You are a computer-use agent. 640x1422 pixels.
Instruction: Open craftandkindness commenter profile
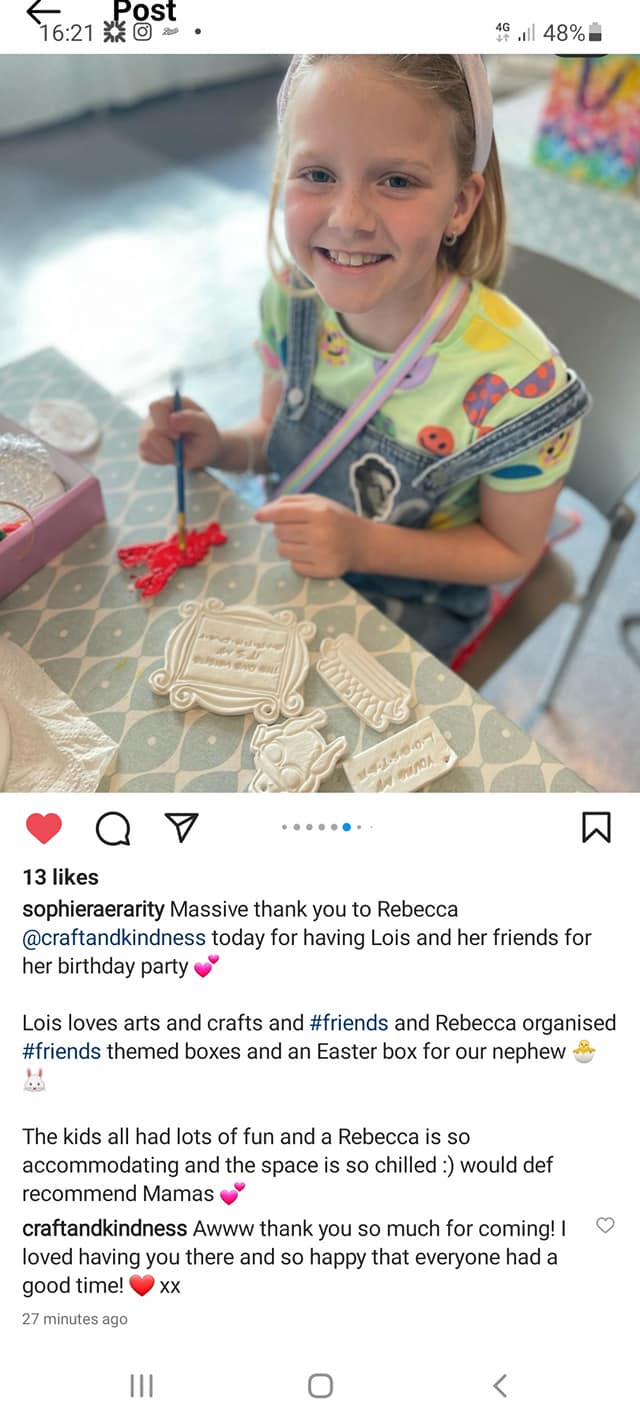[x=104, y=1229]
